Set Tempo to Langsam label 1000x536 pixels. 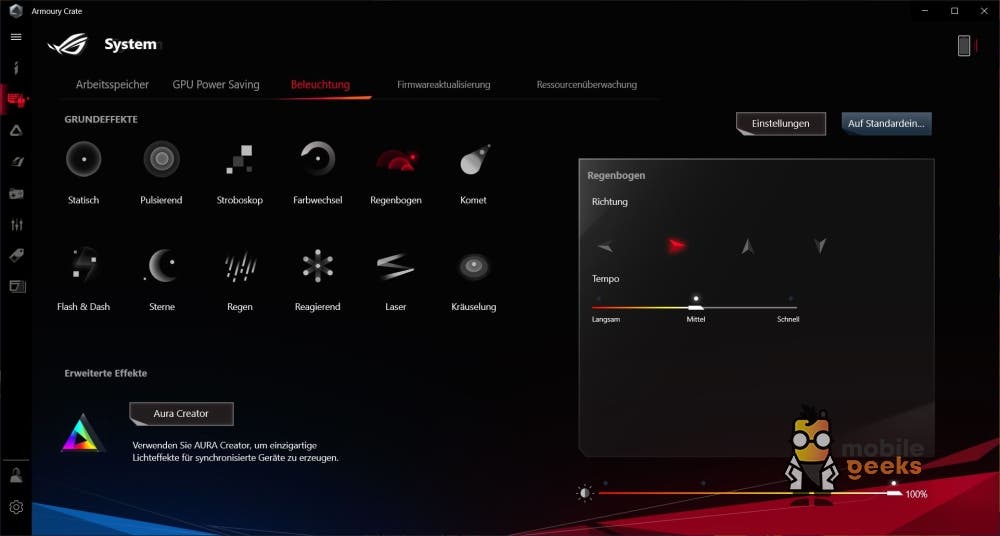point(606,319)
